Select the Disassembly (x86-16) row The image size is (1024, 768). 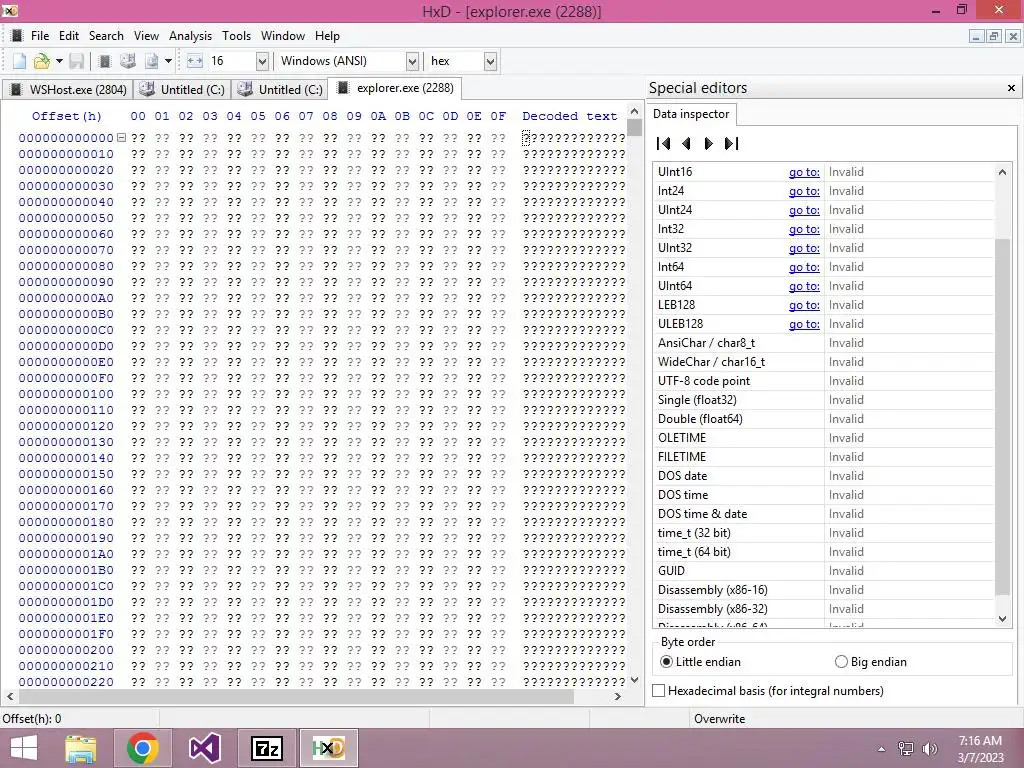point(824,590)
